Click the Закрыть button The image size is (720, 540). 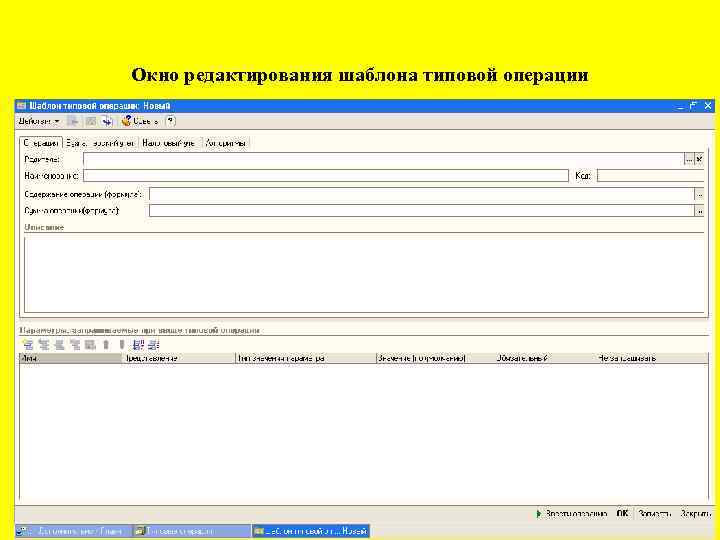coord(695,513)
